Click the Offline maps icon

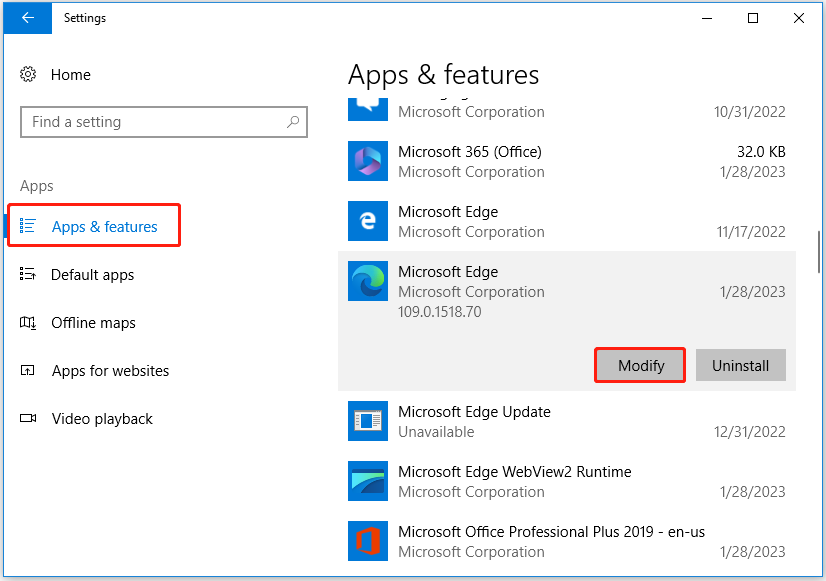tap(27, 322)
